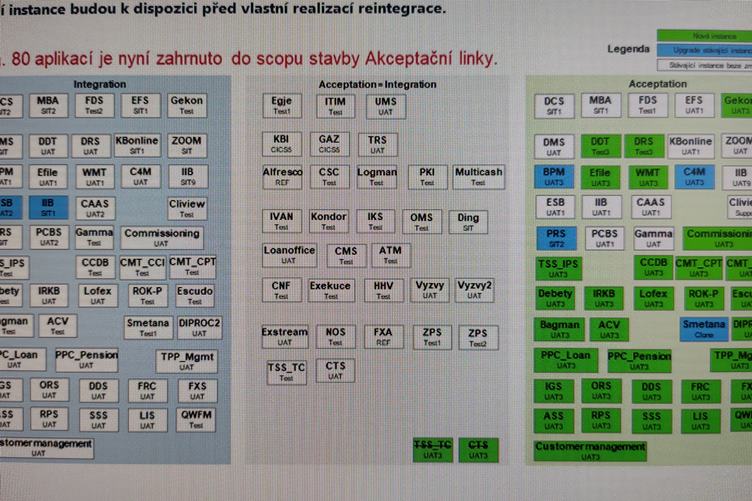This screenshot has width=752, height=501.
Task: Click the PKI Test box
Action: 427,177
